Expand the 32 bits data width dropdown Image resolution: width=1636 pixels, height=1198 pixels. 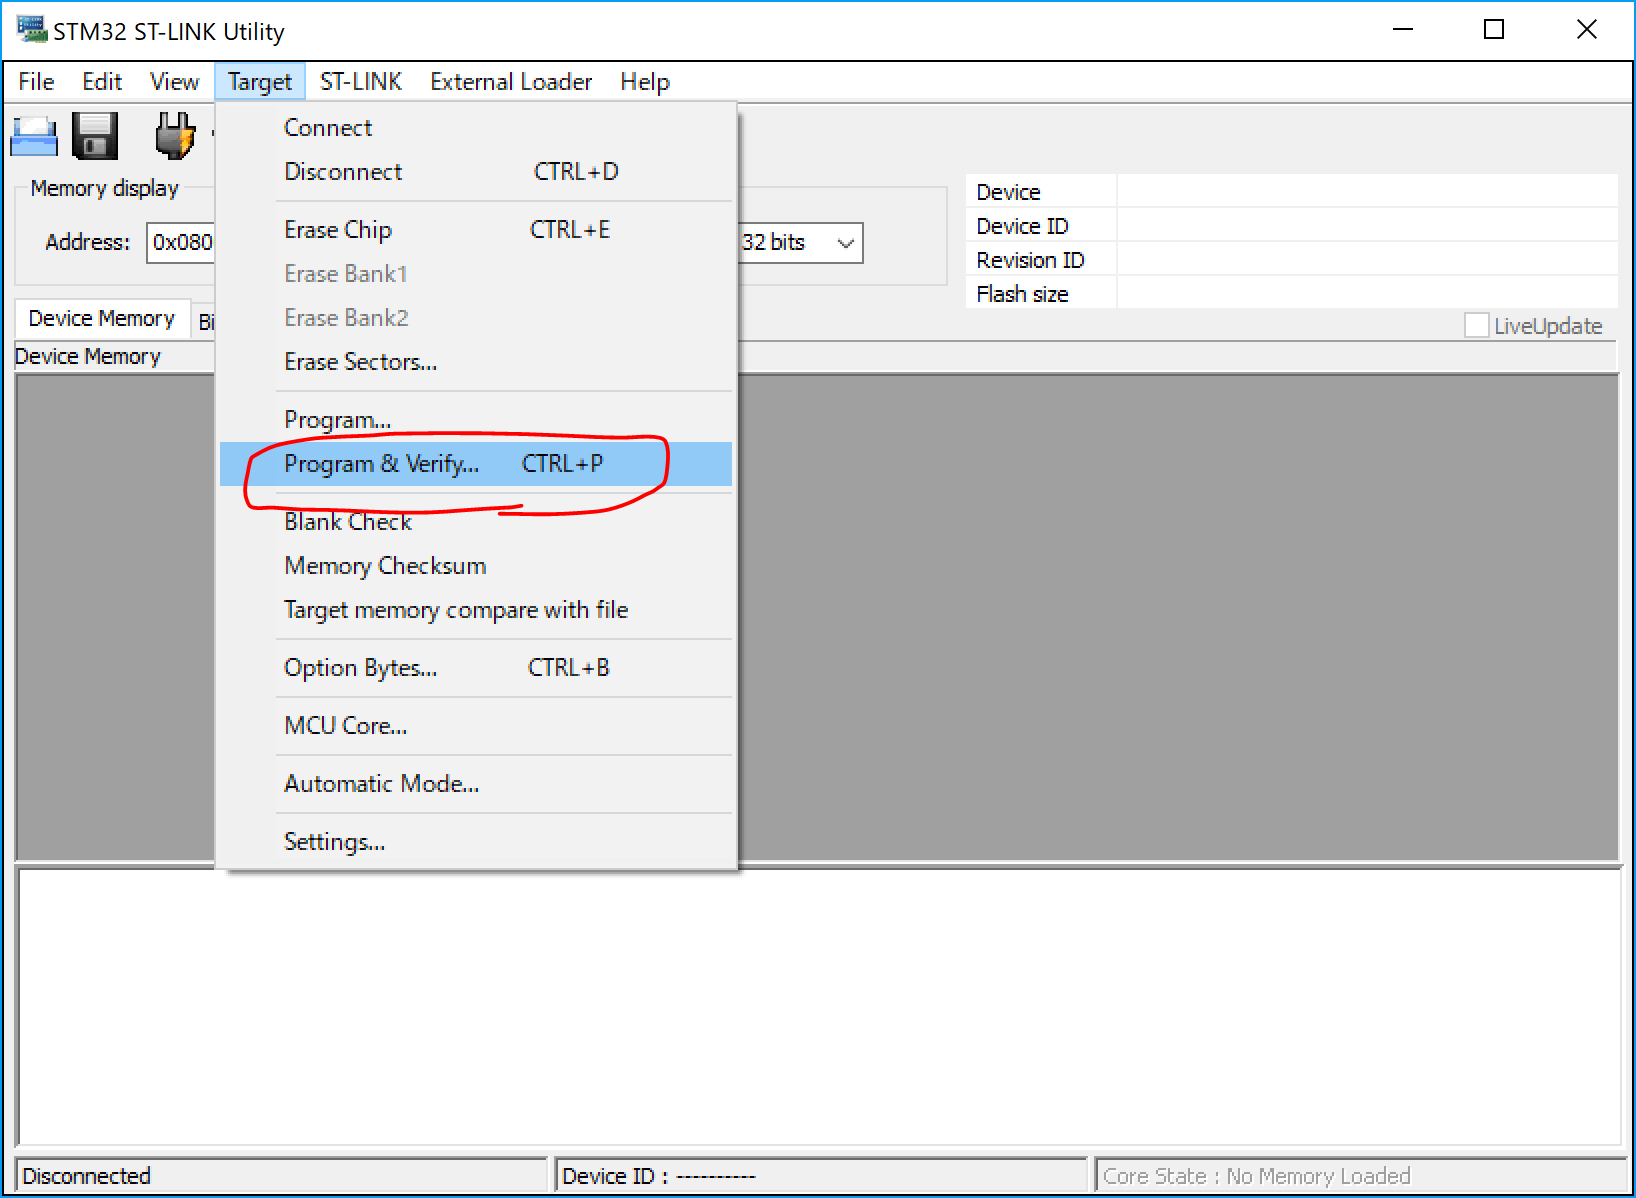845,243
